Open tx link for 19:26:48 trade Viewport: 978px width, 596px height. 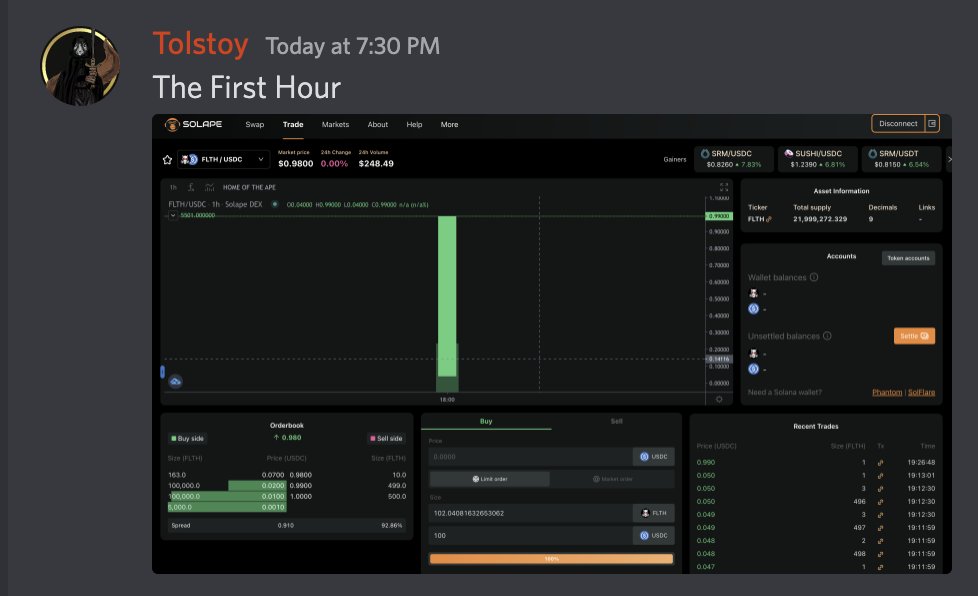(881, 463)
